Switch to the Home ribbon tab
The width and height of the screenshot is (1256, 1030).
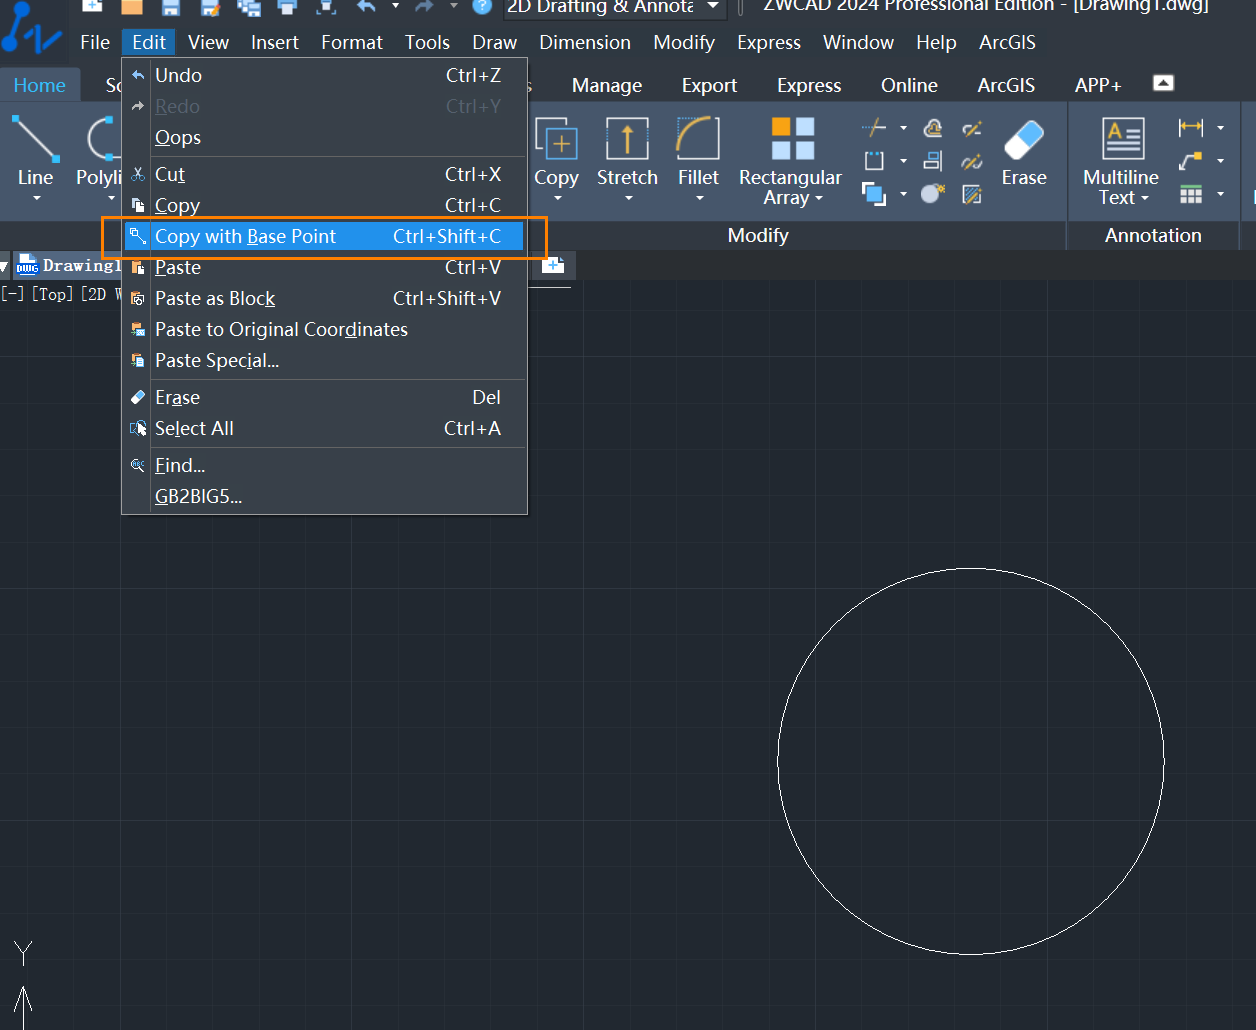[40, 85]
